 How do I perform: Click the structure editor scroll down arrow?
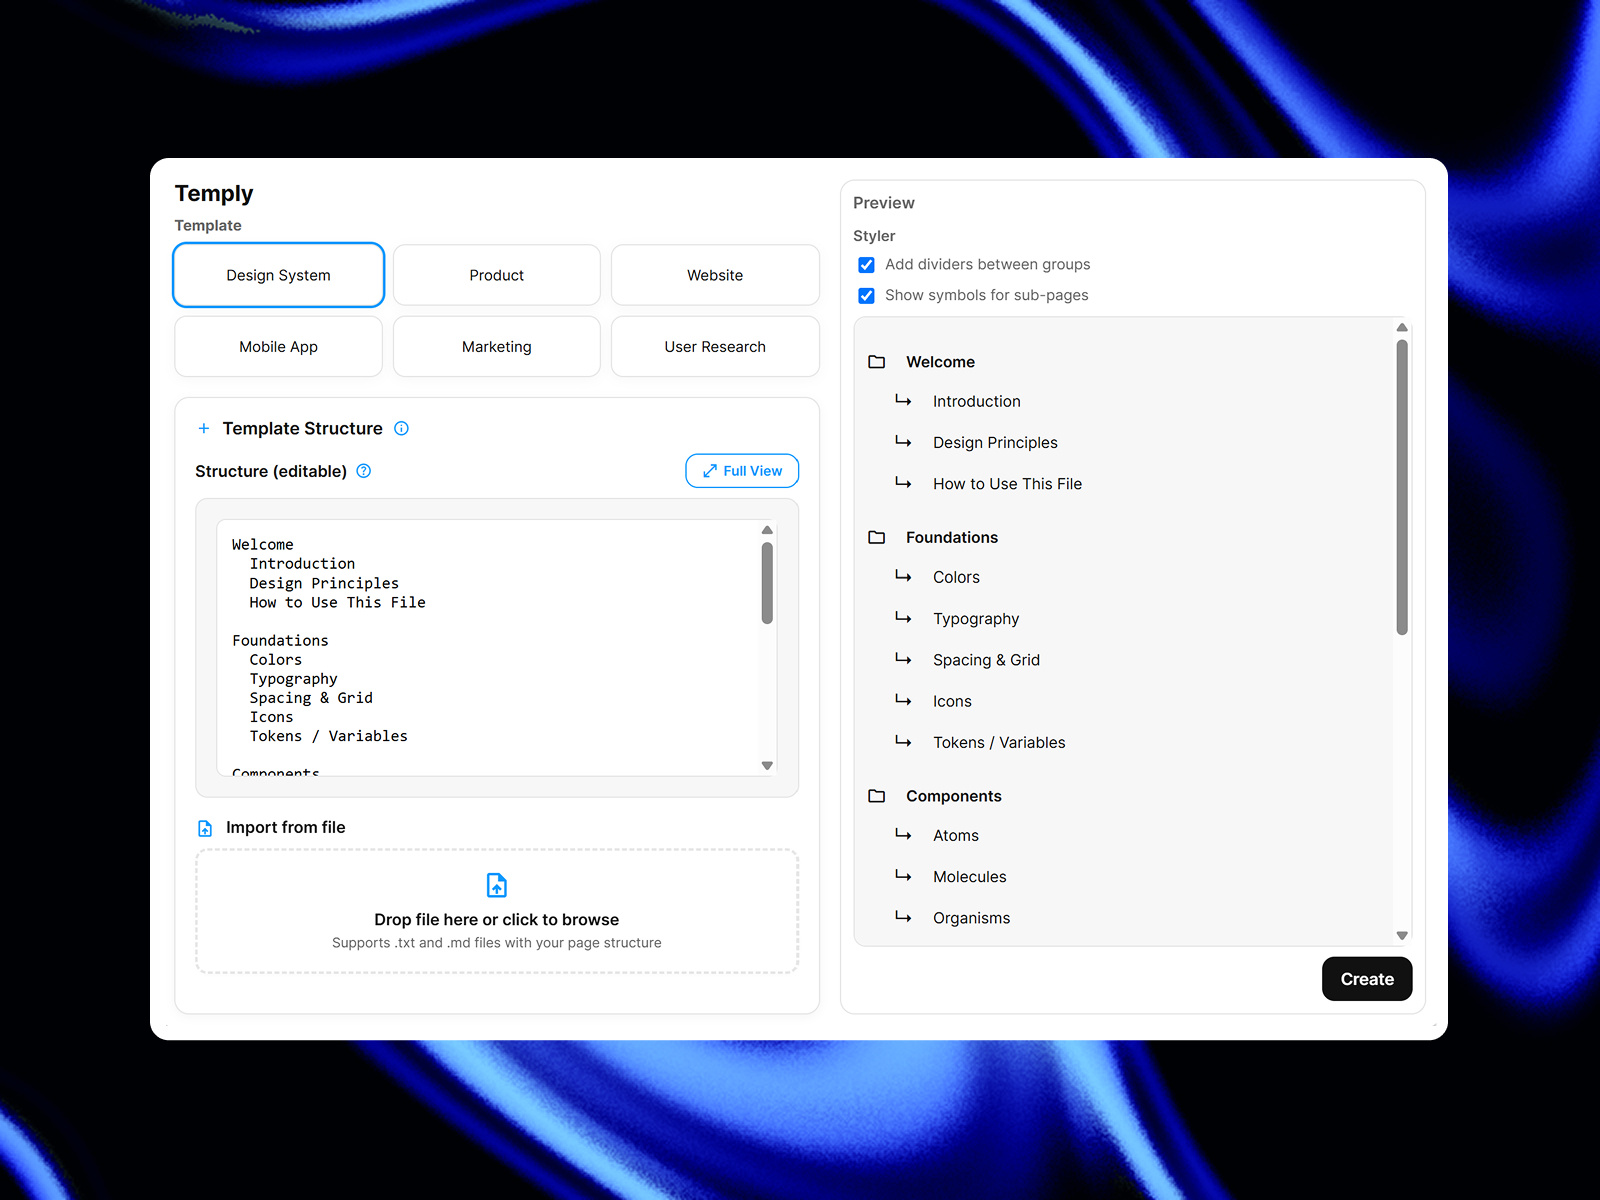[x=767, y=766]
